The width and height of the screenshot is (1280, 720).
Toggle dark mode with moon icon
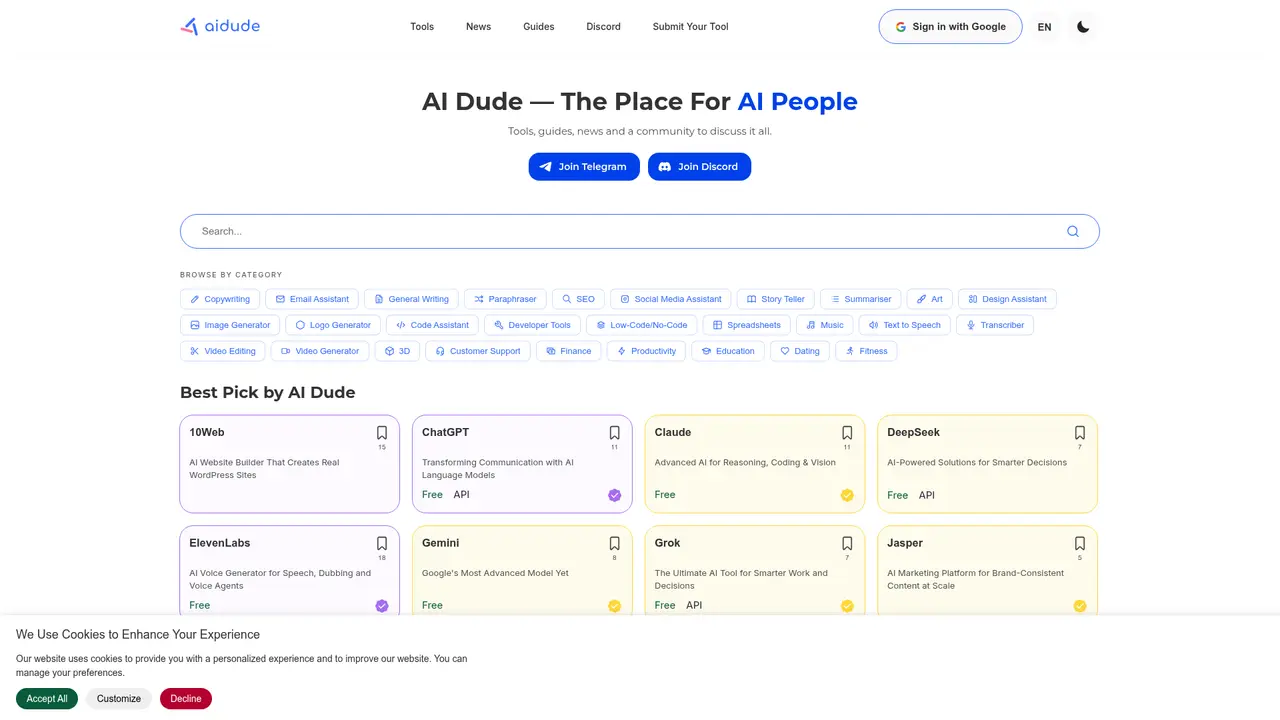[1083, 27]
